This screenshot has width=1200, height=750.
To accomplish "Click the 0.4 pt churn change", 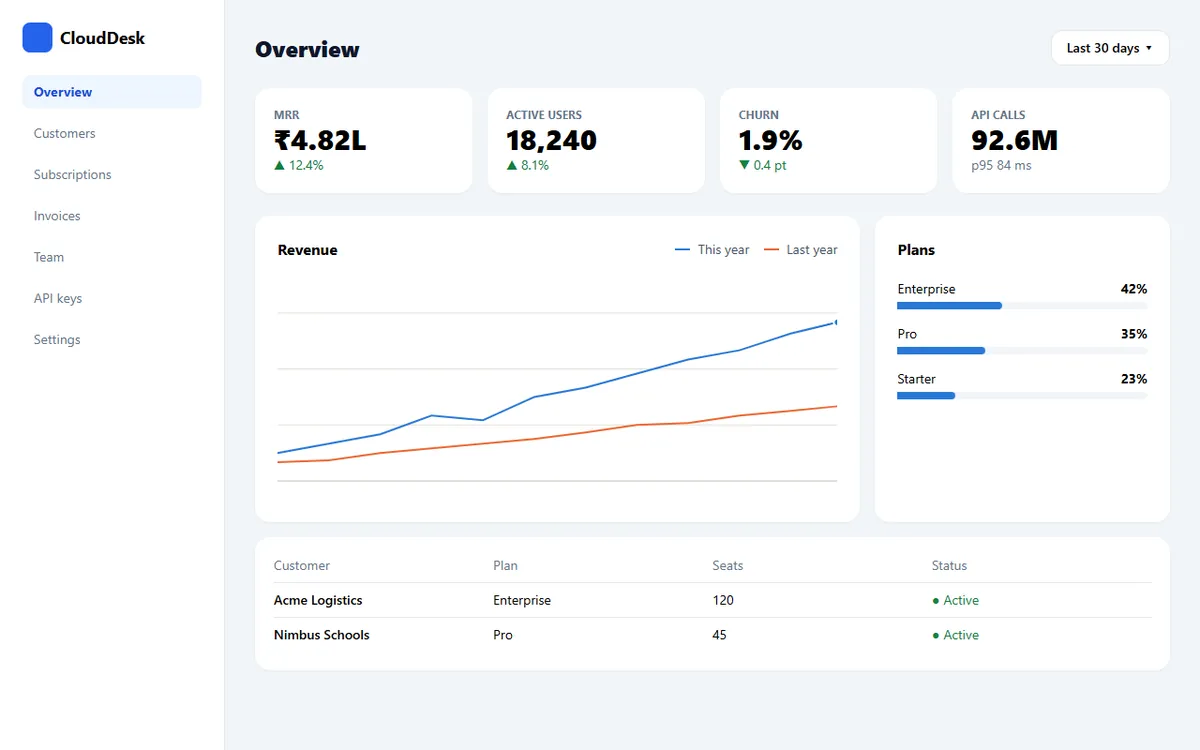I will pyautogui.click(x=763, y=166).
